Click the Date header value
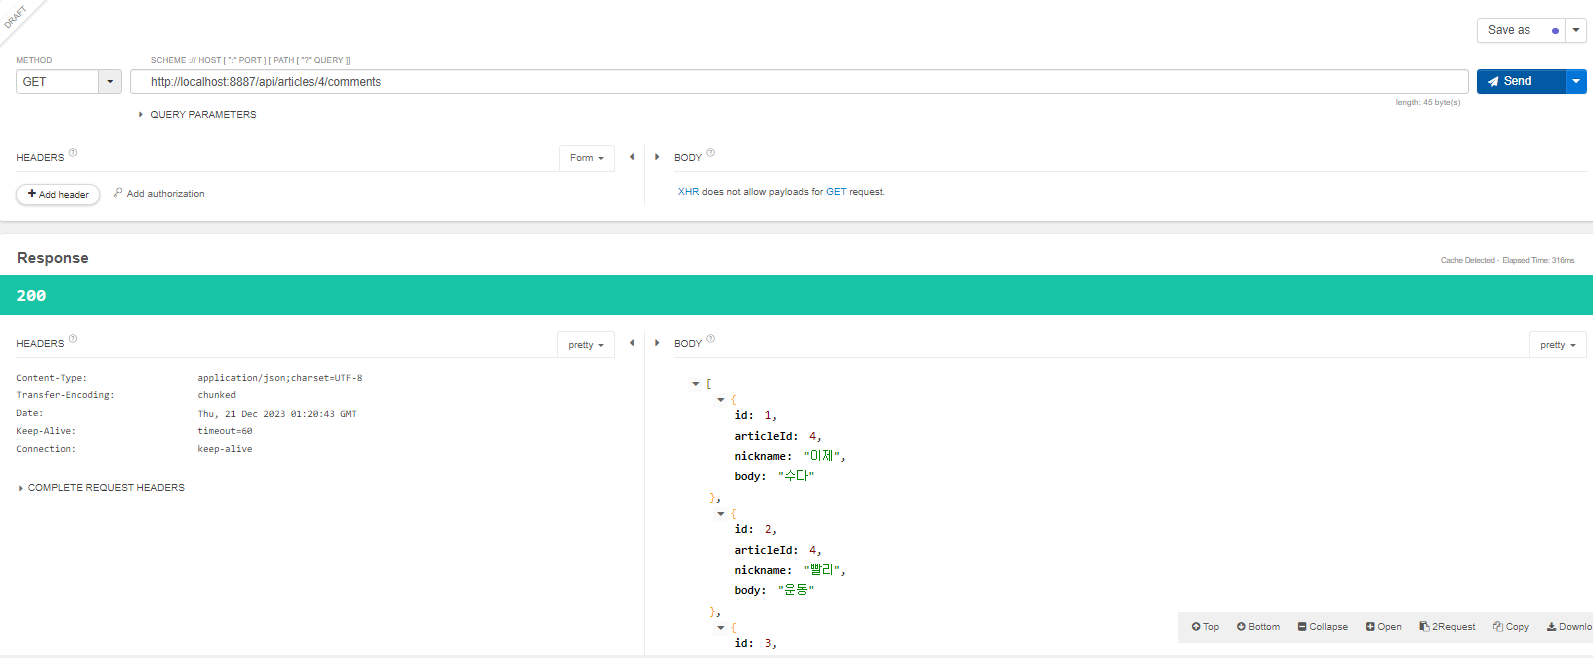The width and height of the screenshot is (1593, 658). pyautogui.click(x=277, y=414)
